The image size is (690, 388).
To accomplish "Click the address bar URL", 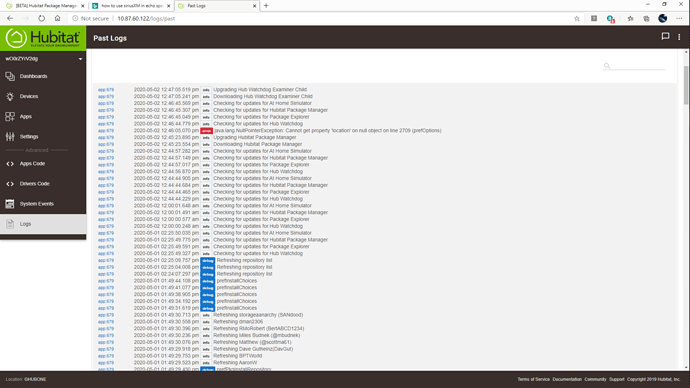I will [146, 18].
